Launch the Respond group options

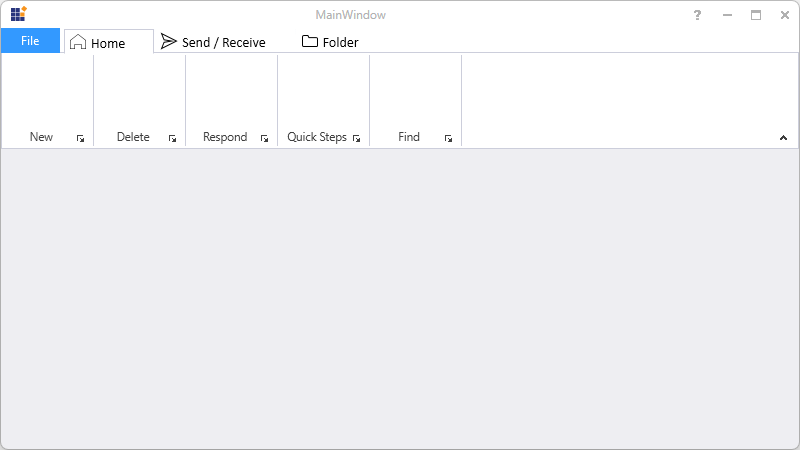(x=265, y=139)
